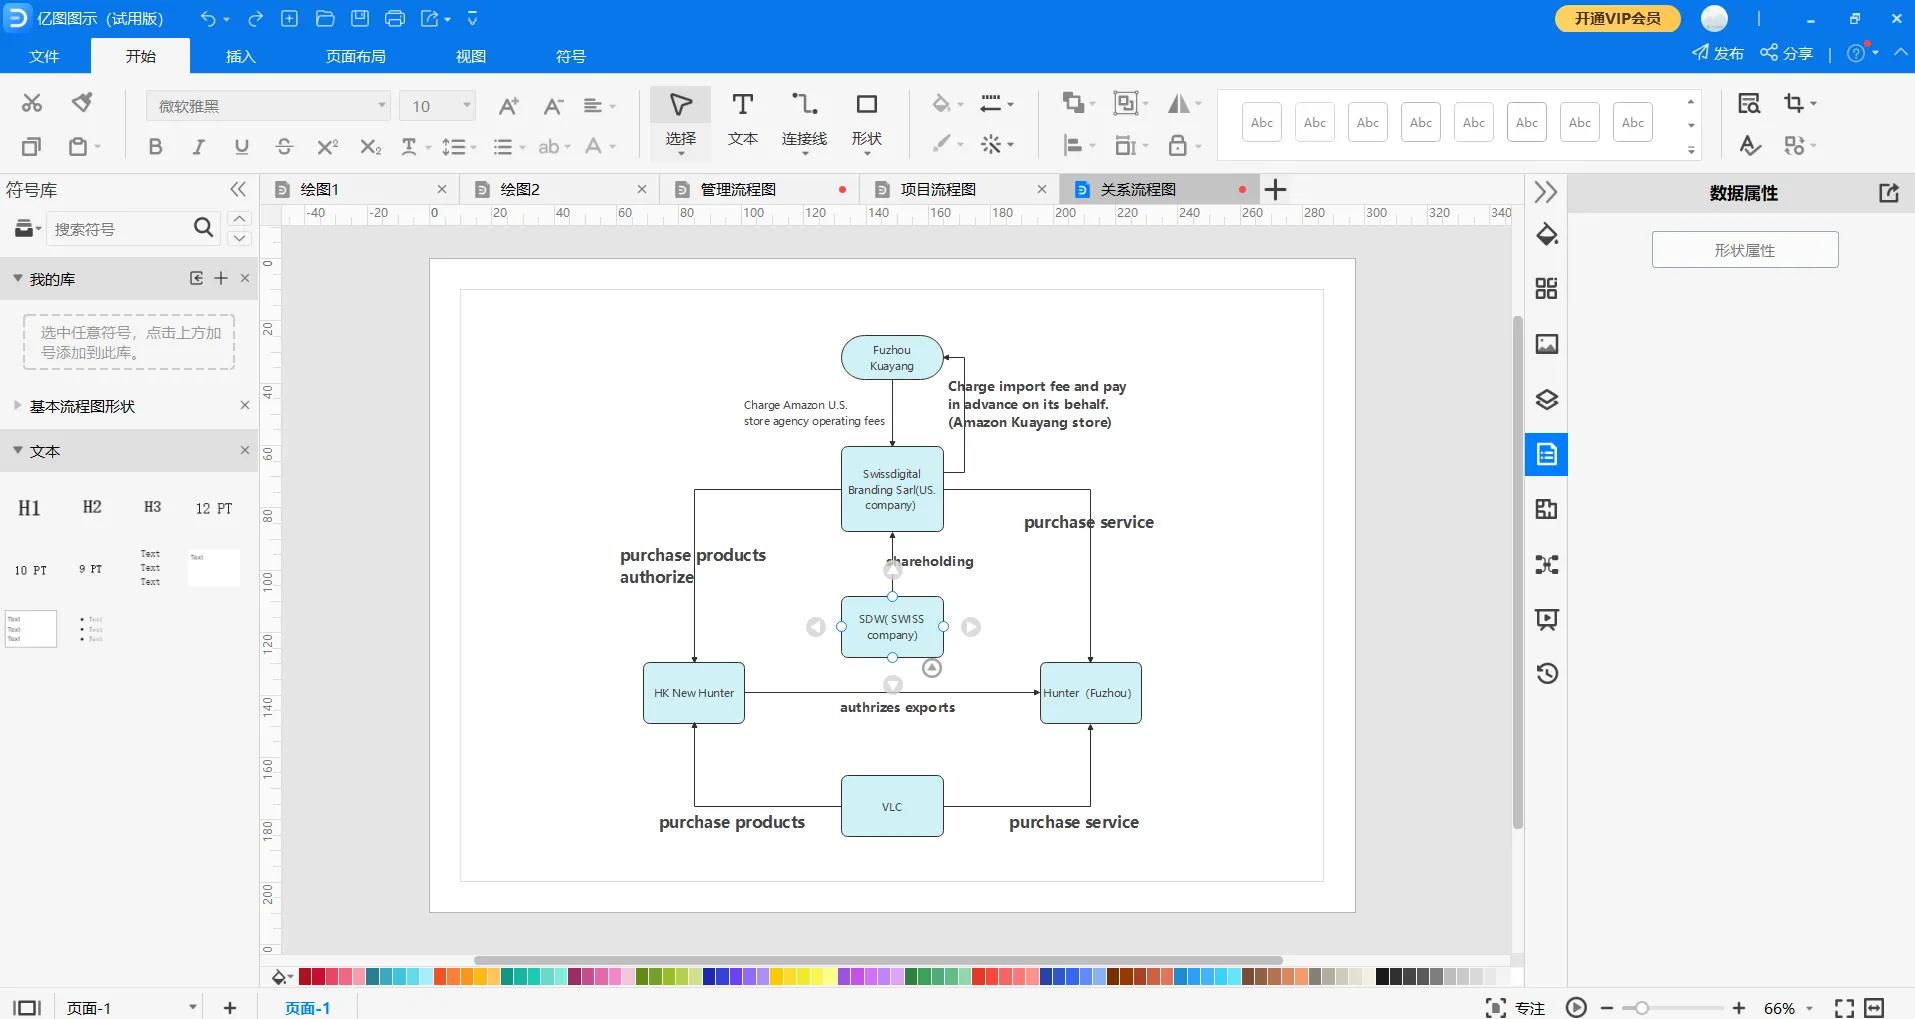
Task: Open the Image panel in right sidebar
Action: 1546,344
